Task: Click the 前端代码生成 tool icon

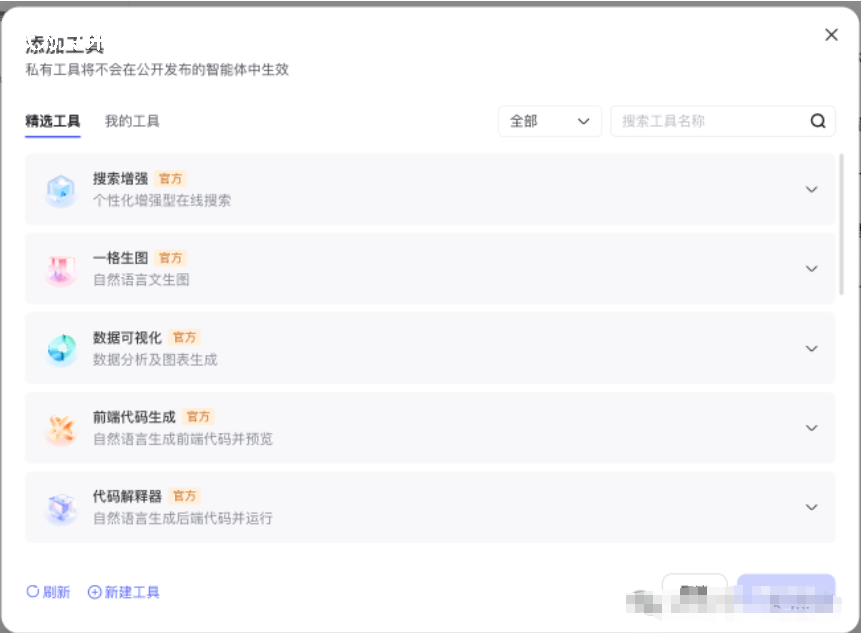Action: [61, 429]
